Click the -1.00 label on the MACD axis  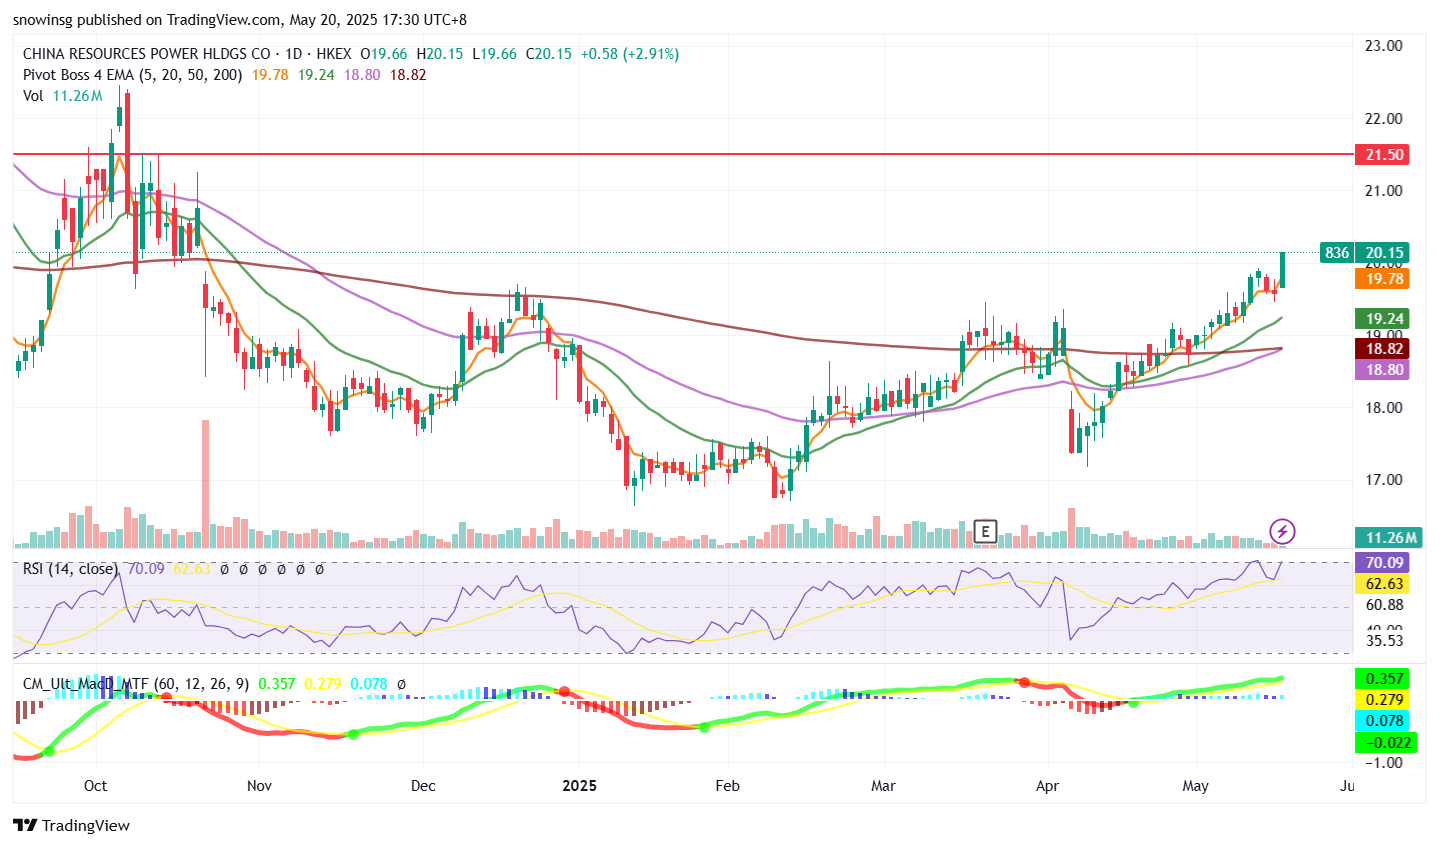pyautogui.click(x=1384, y=763)
